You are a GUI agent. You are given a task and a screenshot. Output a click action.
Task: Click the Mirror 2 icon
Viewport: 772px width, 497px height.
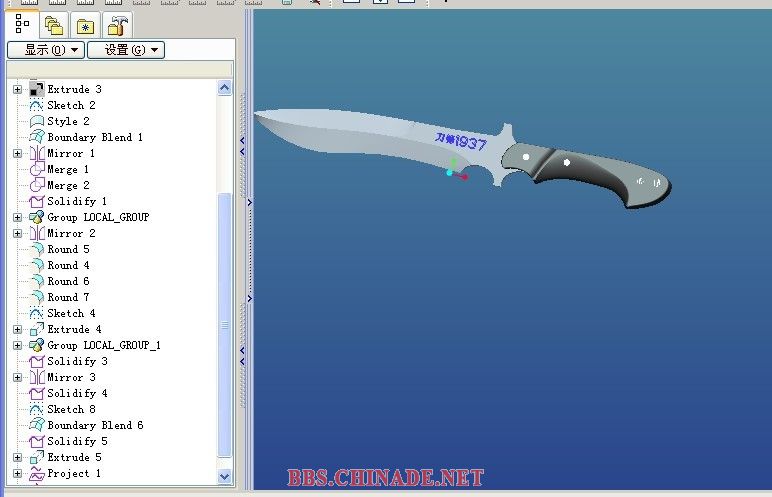[x=36, y=233]
